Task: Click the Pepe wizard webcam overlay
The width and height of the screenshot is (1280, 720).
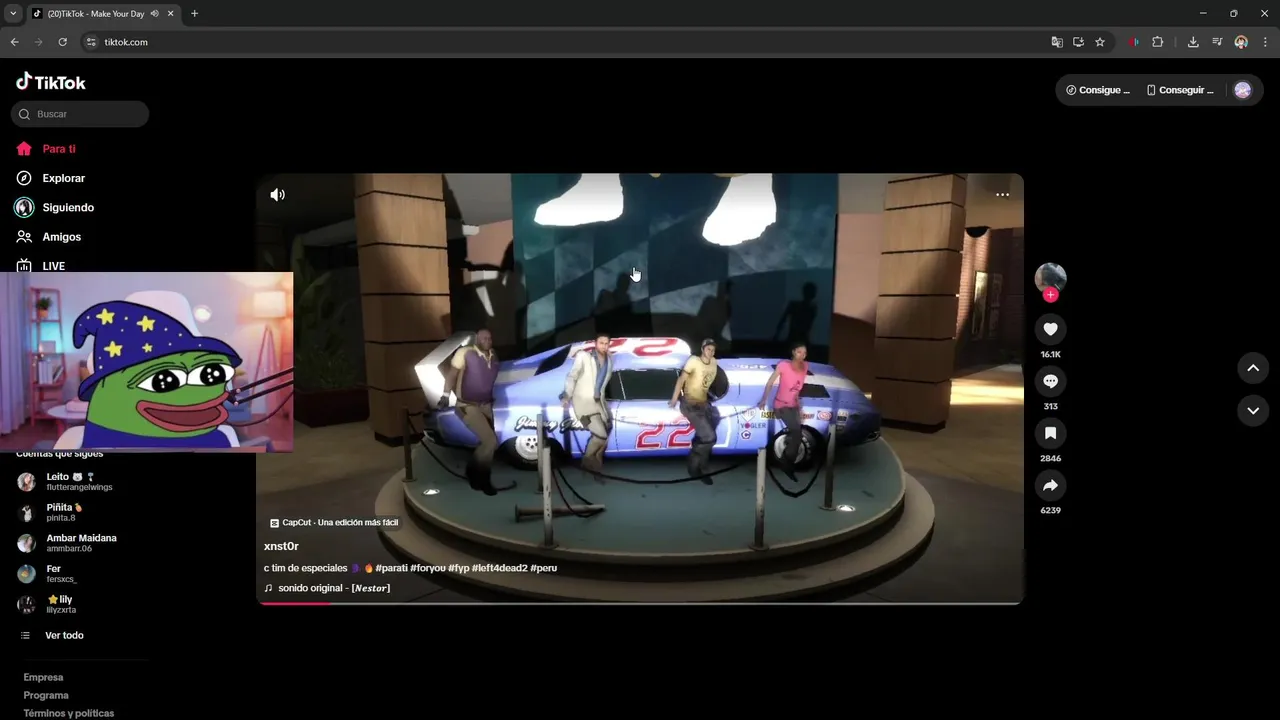Action: coord(146,362)
